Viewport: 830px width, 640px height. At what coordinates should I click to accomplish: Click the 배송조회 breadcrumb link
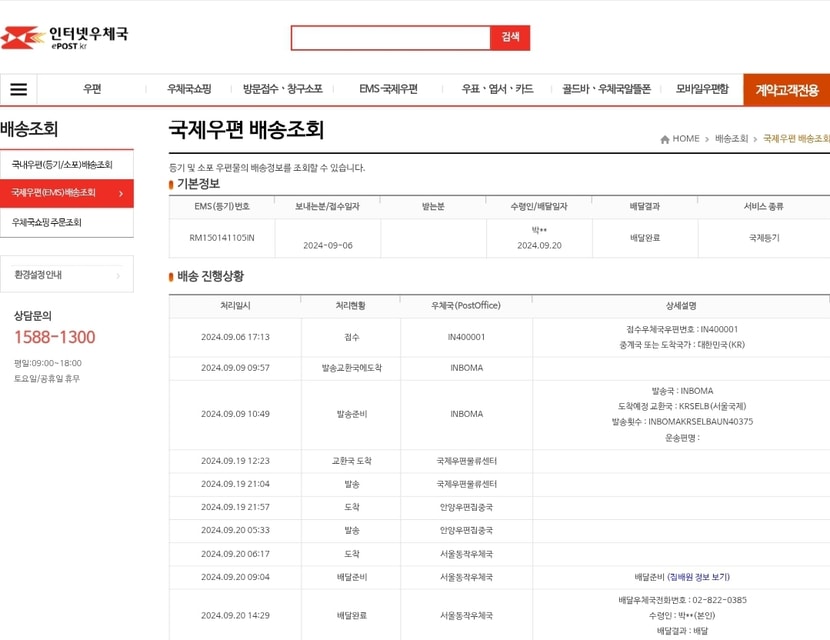pos(731,139)
